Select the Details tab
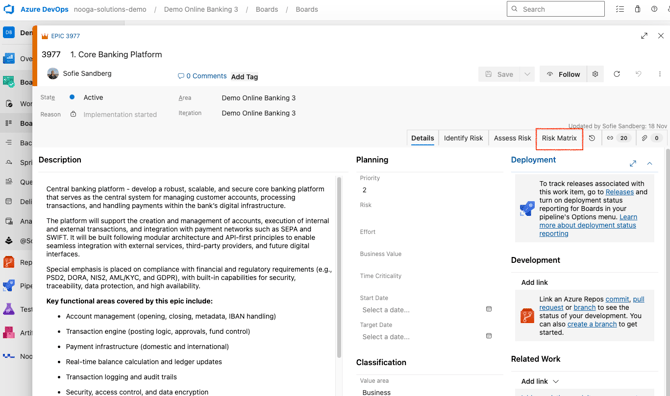670x396 pixels. pyautogui.click(x=423, y=138)
